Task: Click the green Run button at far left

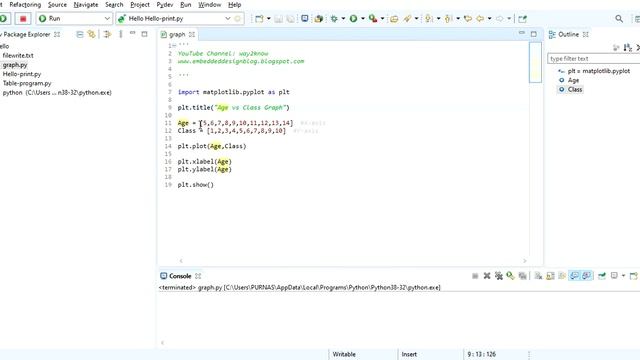Action: click(4, 18)
